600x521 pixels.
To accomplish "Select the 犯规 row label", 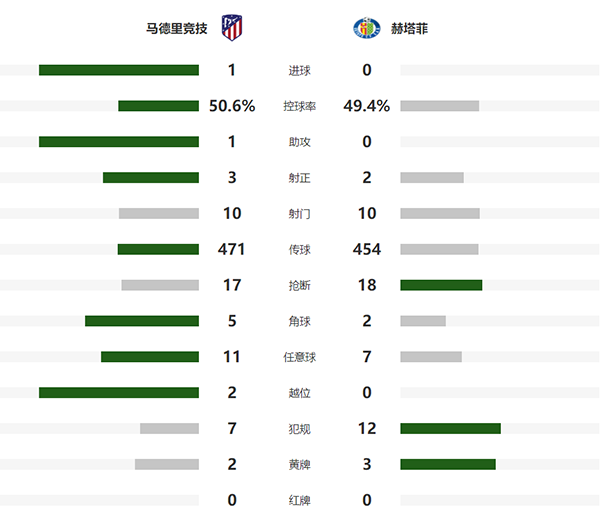I will [x=299, y=429].
